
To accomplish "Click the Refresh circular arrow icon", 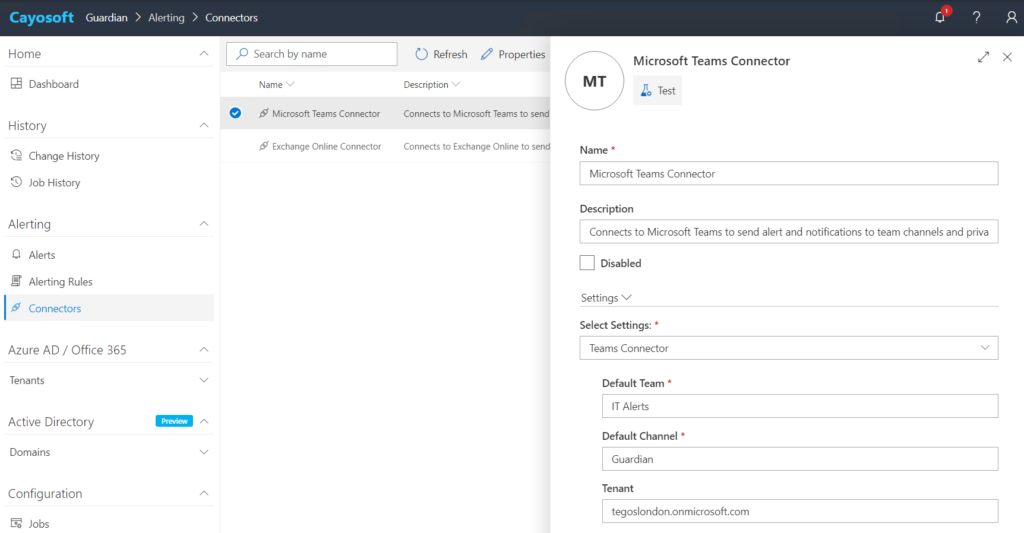I will (x=421, y=54).
